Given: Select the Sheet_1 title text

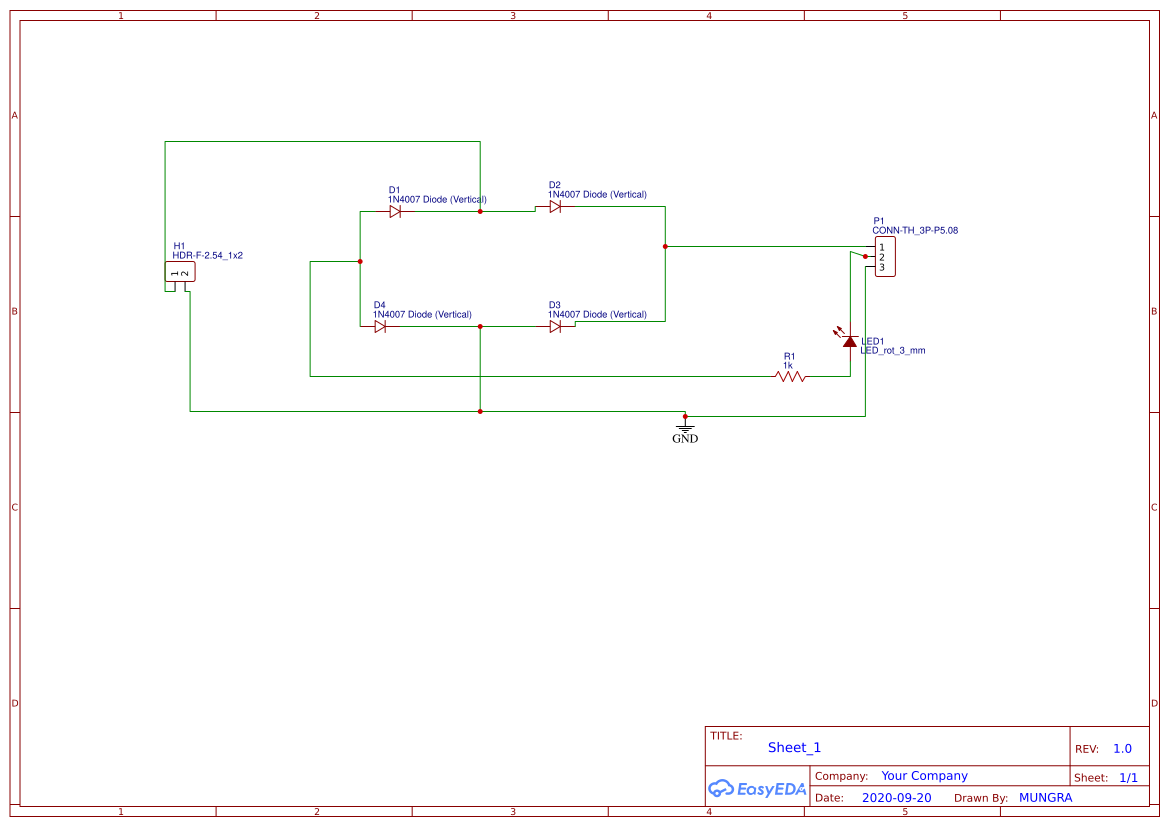Looking at the screenshot, I should click(794, 747).
